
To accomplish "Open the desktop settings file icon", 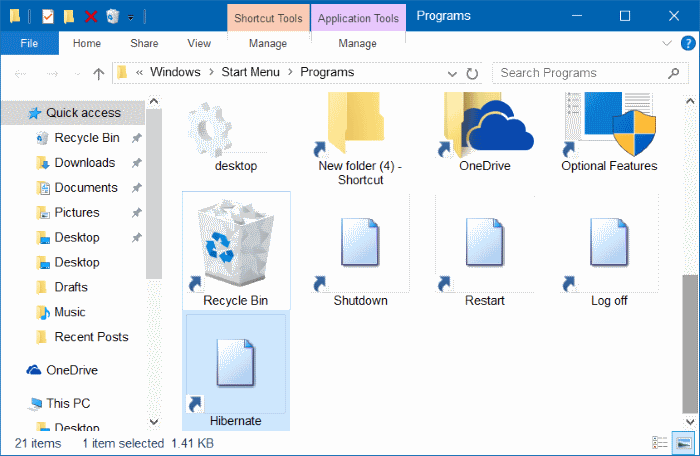I will [210, 130].
